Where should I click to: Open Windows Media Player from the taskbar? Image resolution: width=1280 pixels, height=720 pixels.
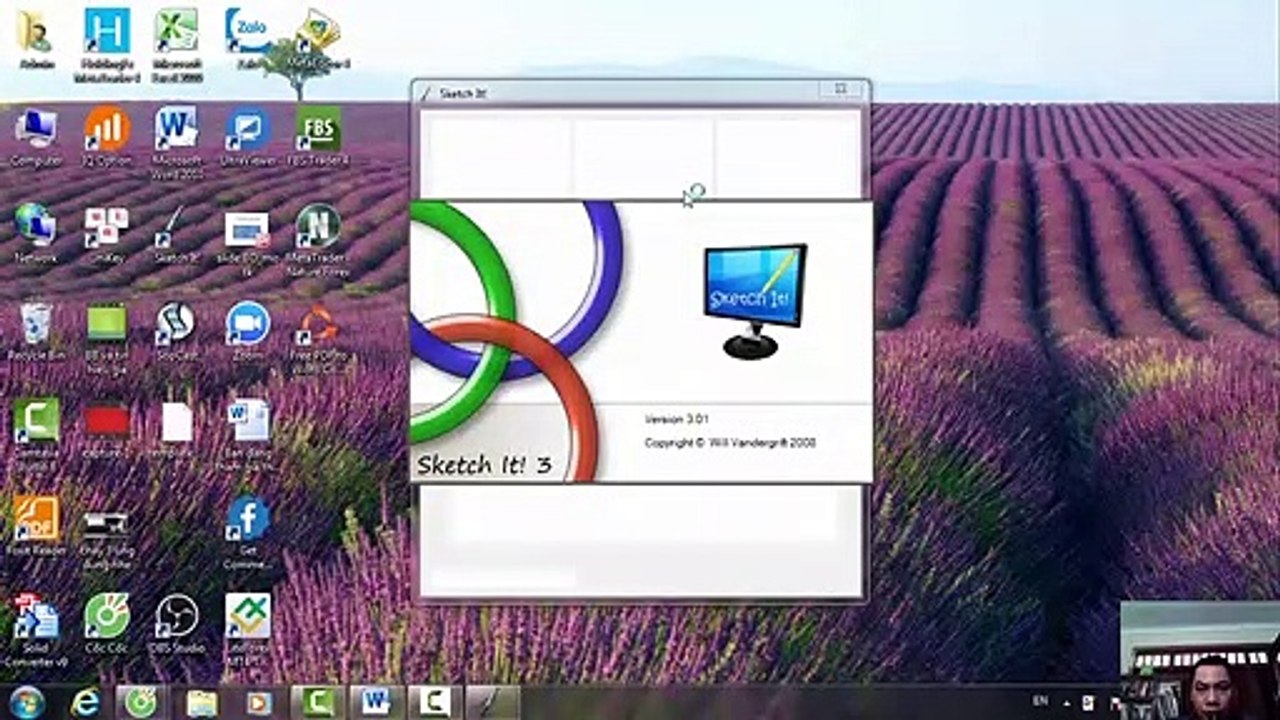click(259, 702)
